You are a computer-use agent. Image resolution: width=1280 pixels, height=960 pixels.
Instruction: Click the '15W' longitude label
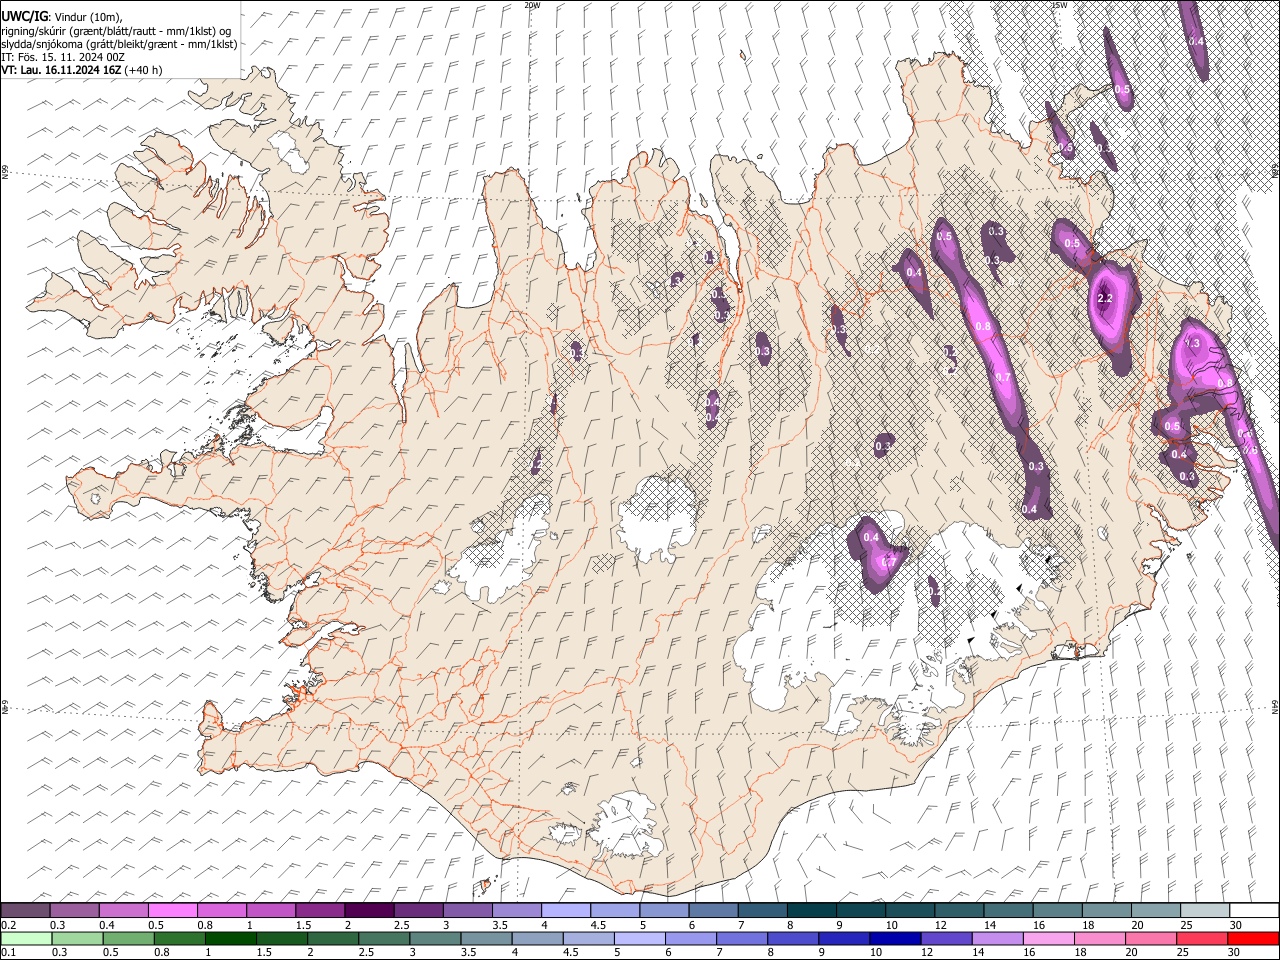[x=1059, y=5]
